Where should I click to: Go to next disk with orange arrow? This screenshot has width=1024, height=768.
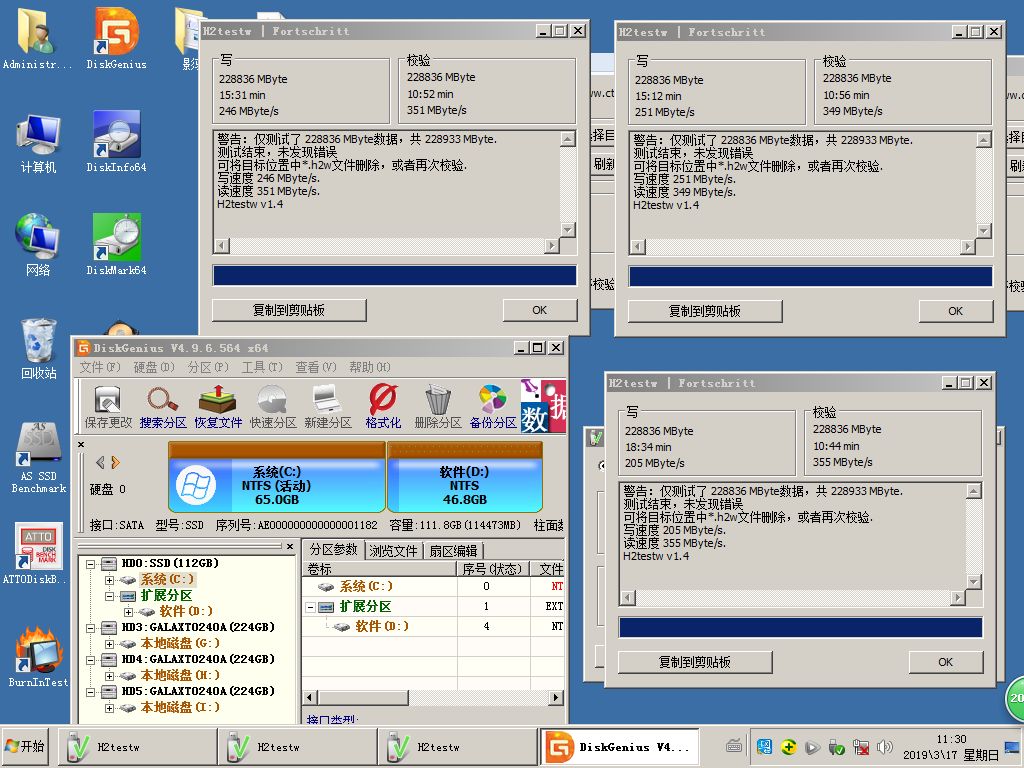(x=116, y=462)
